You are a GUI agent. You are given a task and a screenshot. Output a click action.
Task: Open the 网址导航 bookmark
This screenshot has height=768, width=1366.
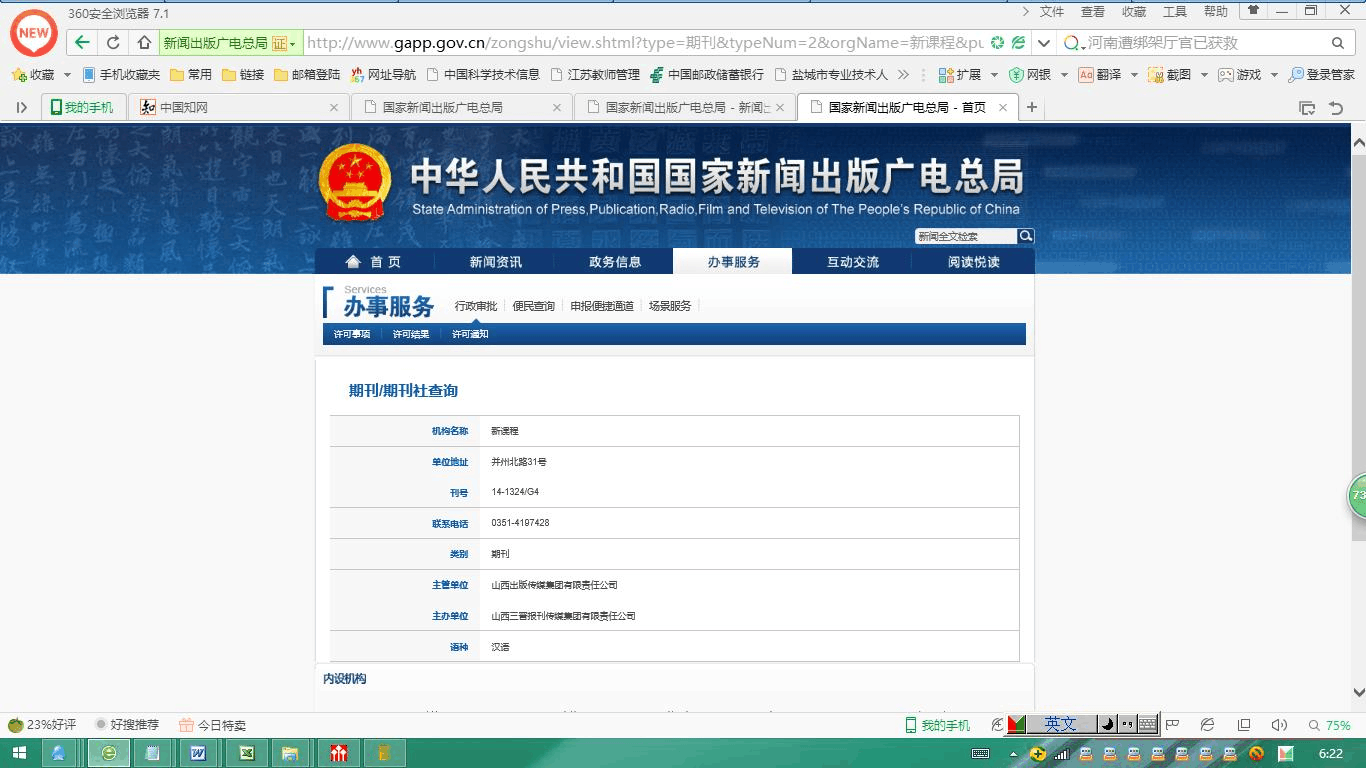[x=383, y=75]
